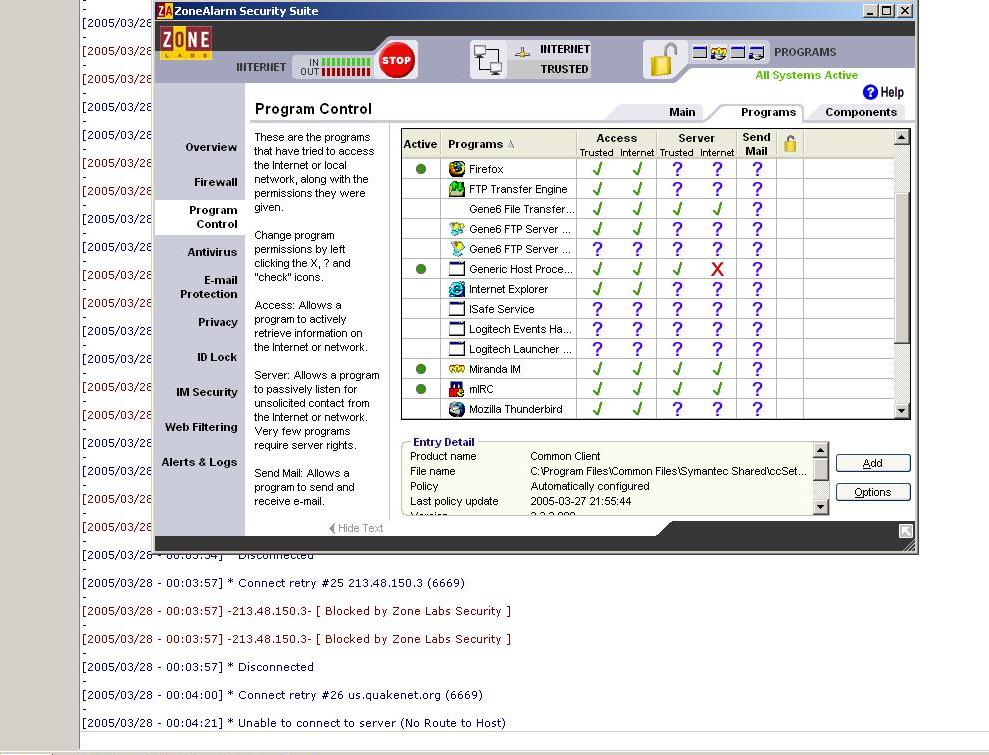
Task: Click the Mozilla Thunderbird icon
Action: [457, 409]
